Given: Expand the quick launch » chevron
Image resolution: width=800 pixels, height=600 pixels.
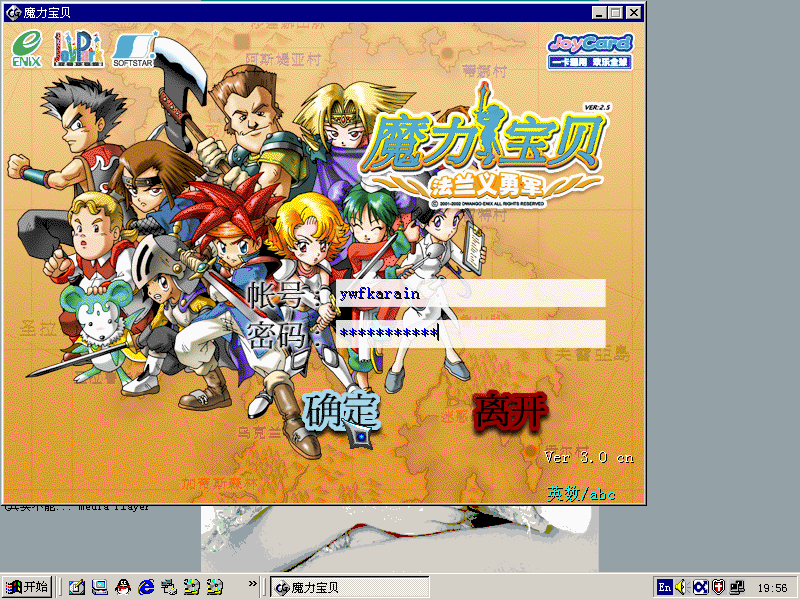Looking at the screenshot, I should pyautogui.click(x=253, y=584).
